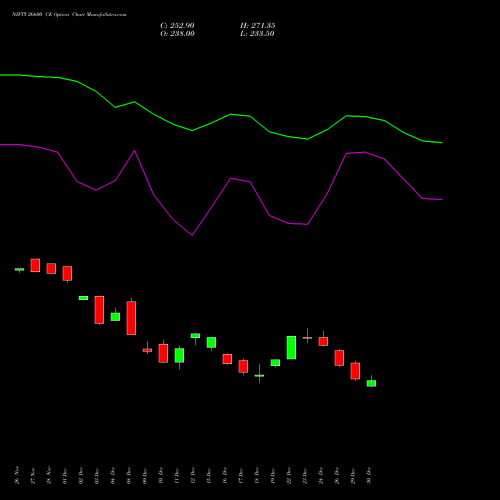This screenshot has width=500, height=500.
Task: Click the 26 Nov date axis label
Action: coord(17,475)
